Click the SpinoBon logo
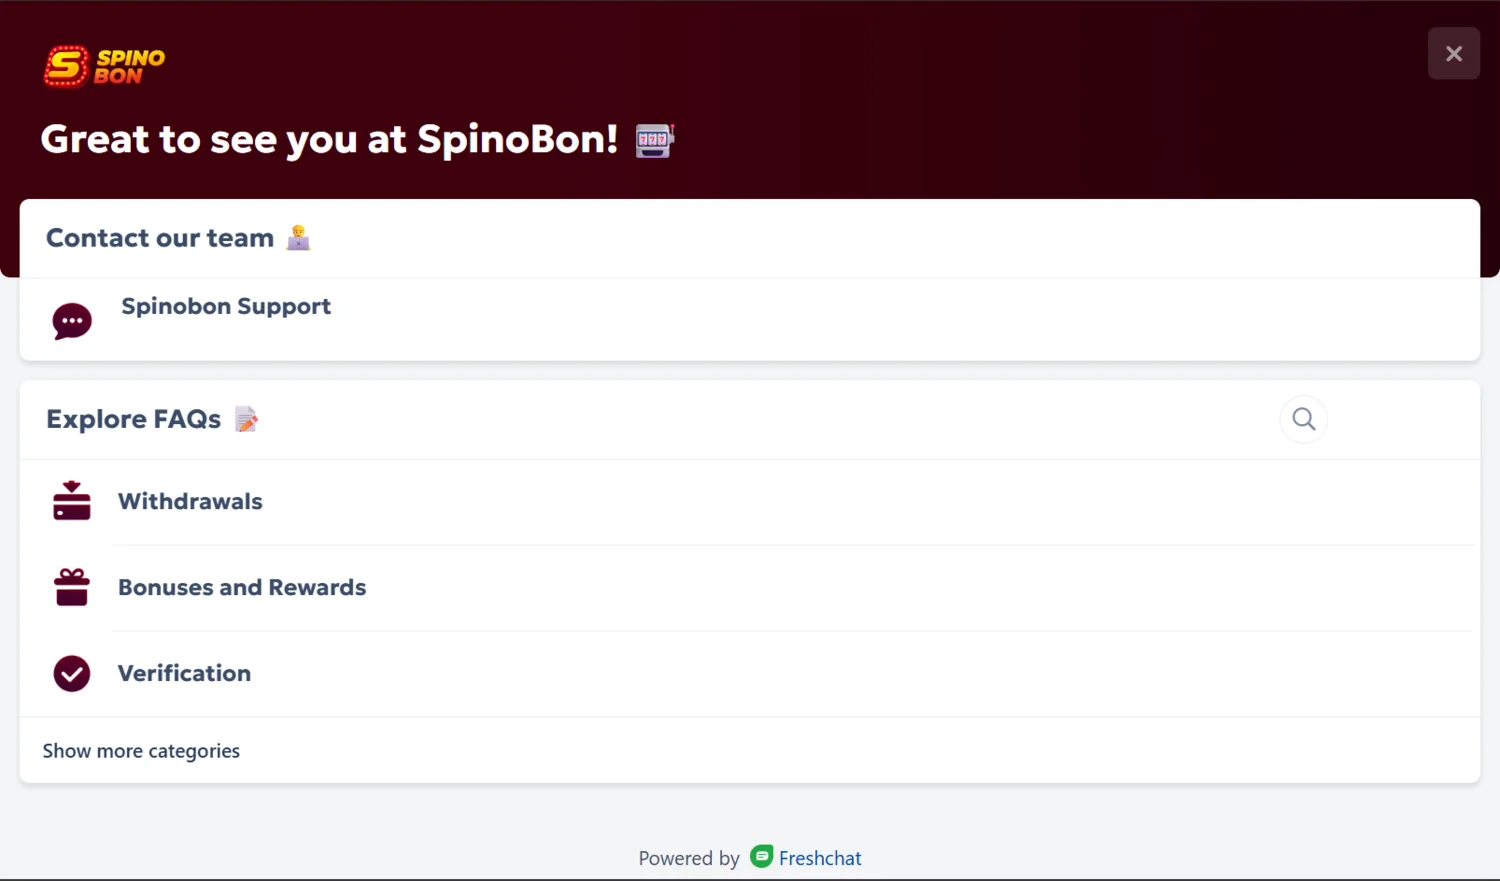The height and width of the screenshot is (881, 1500). [x=103, y=64]
